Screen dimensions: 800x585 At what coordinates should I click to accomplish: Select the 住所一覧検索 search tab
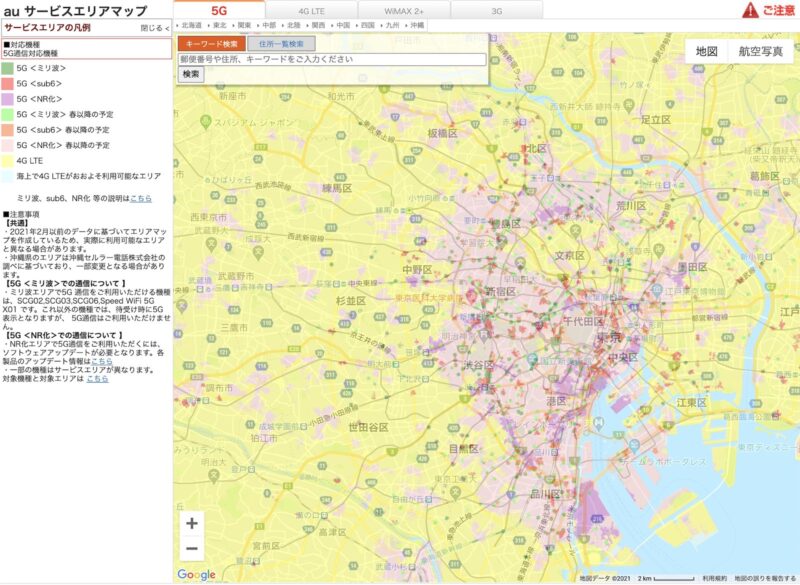pyautogui.click(x=281, y=44)
